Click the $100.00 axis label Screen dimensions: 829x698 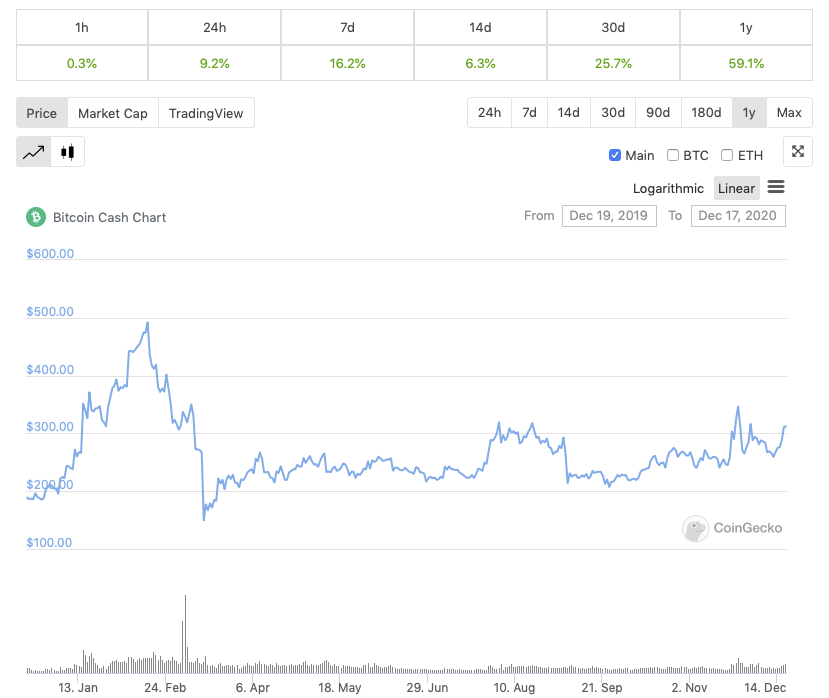pos(49,543)
